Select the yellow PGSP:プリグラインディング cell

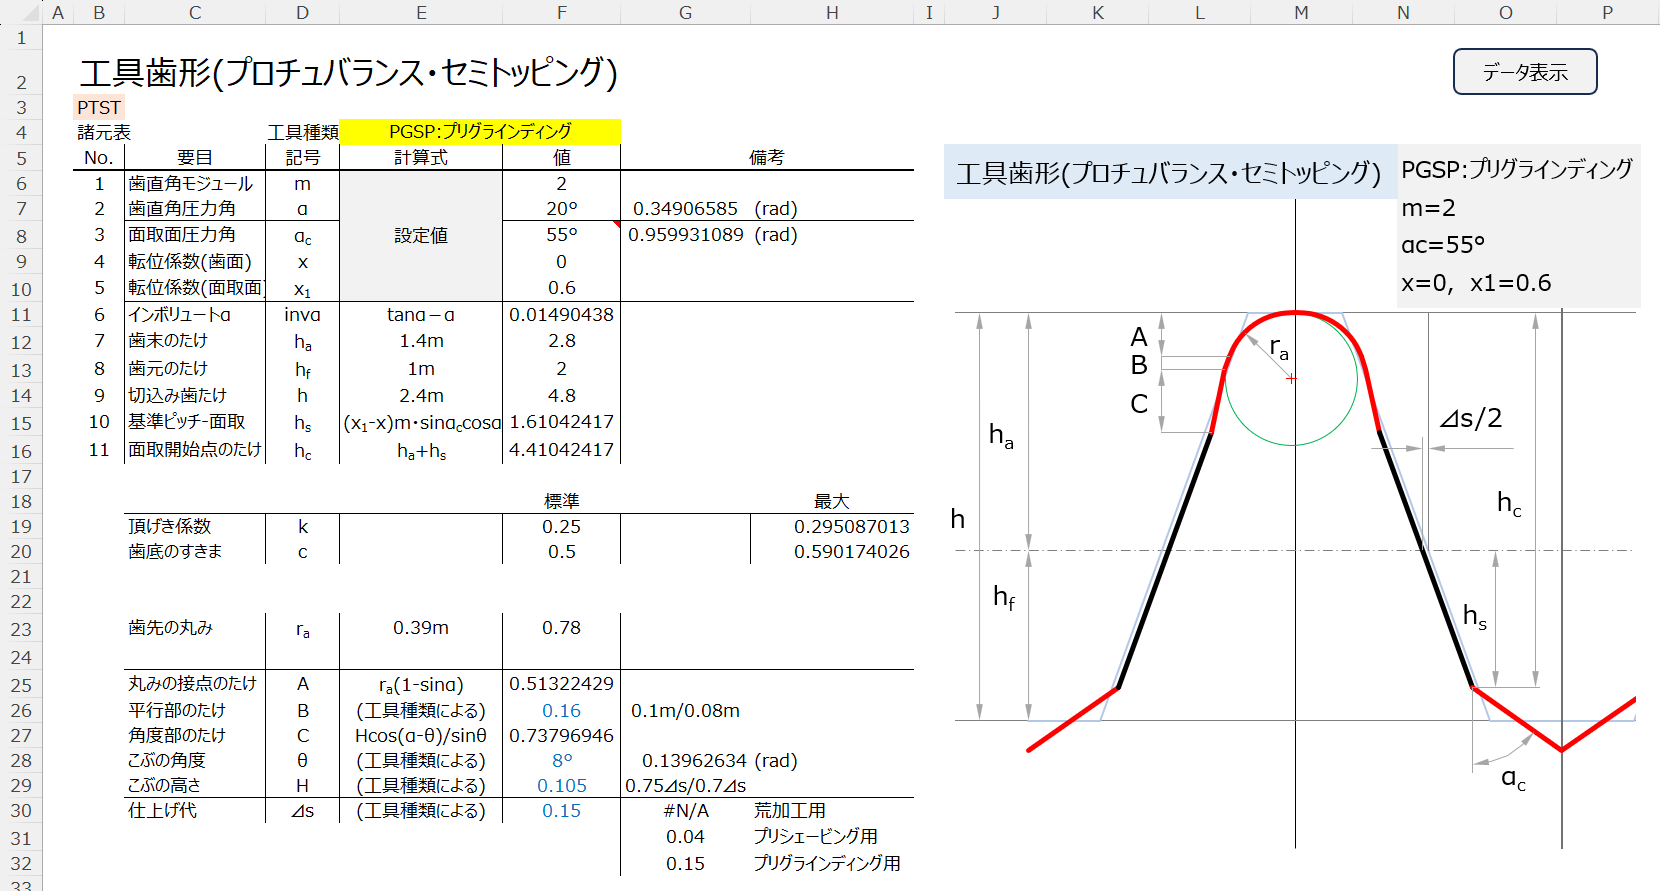[x=480, y=132]
